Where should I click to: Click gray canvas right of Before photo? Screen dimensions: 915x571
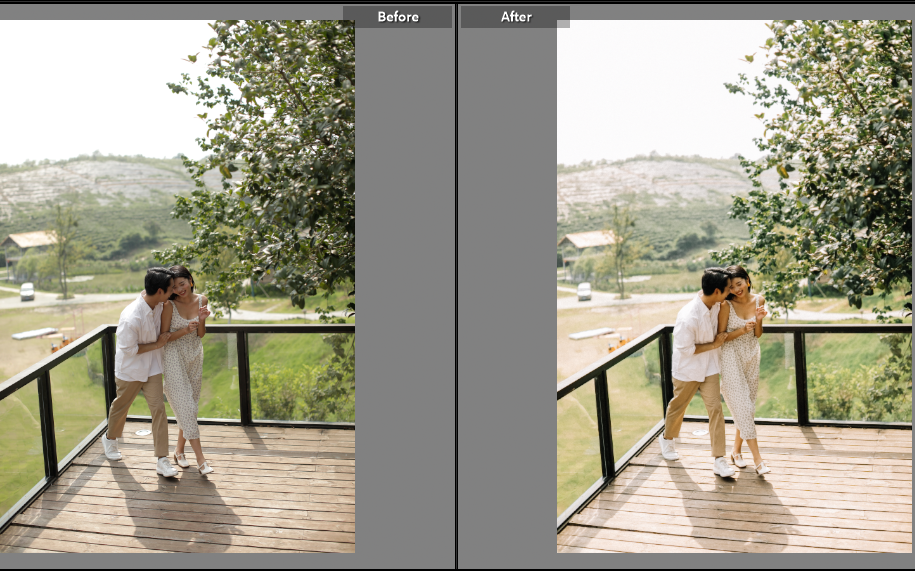pyautogui.click(x=404, y=300)
